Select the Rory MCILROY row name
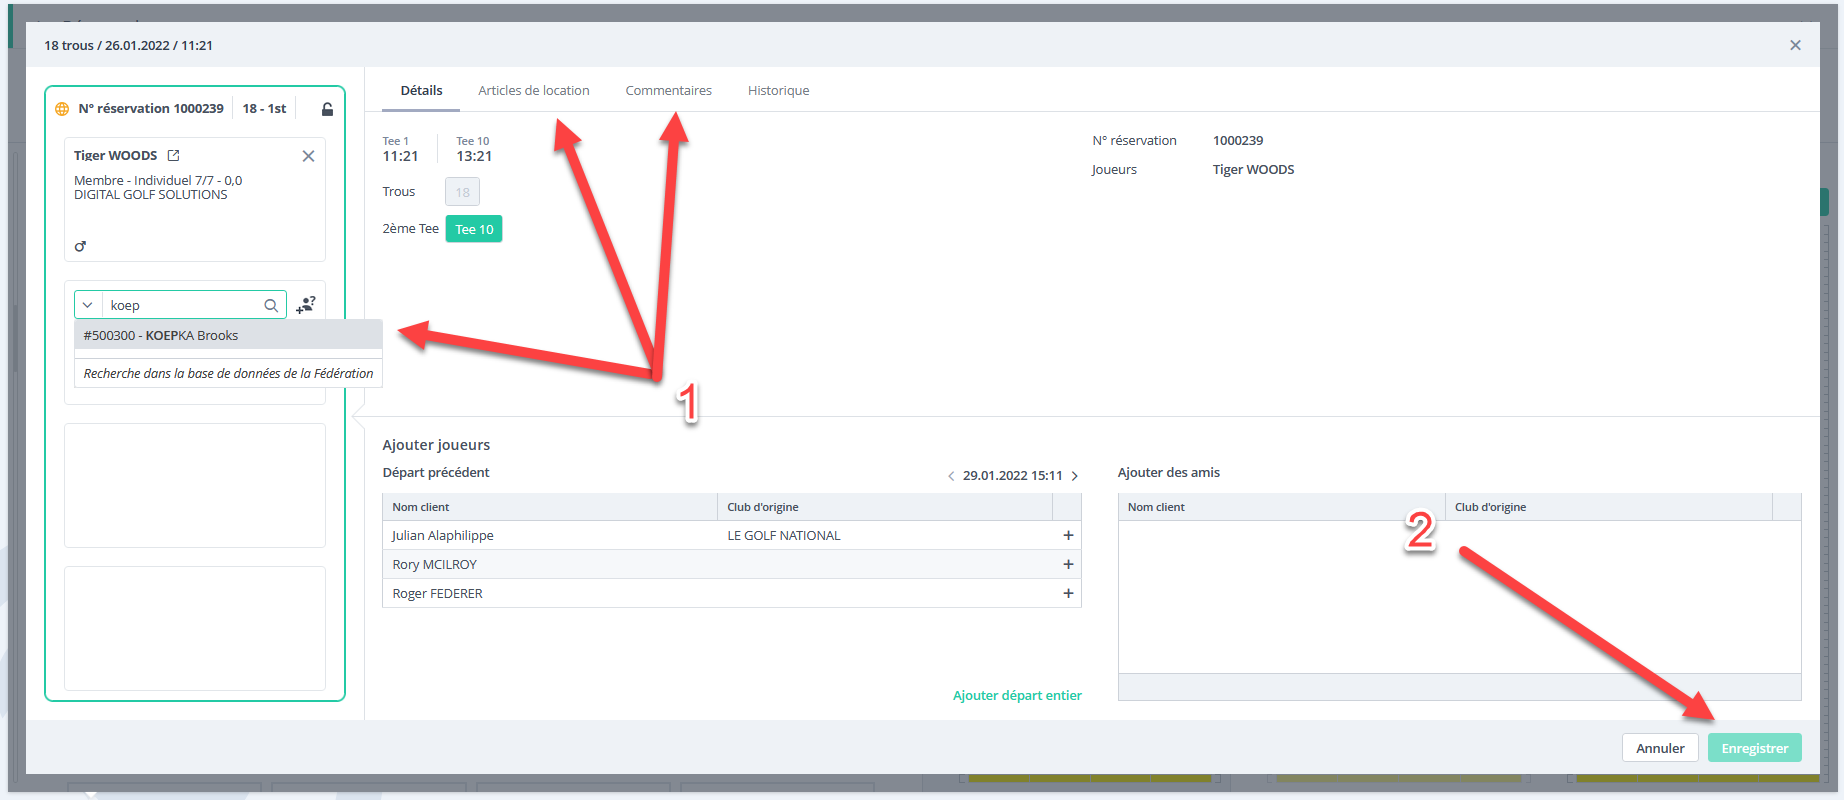Image resolution: width=1844 pixels, height=800 pixels. click(x=435, y=565)
